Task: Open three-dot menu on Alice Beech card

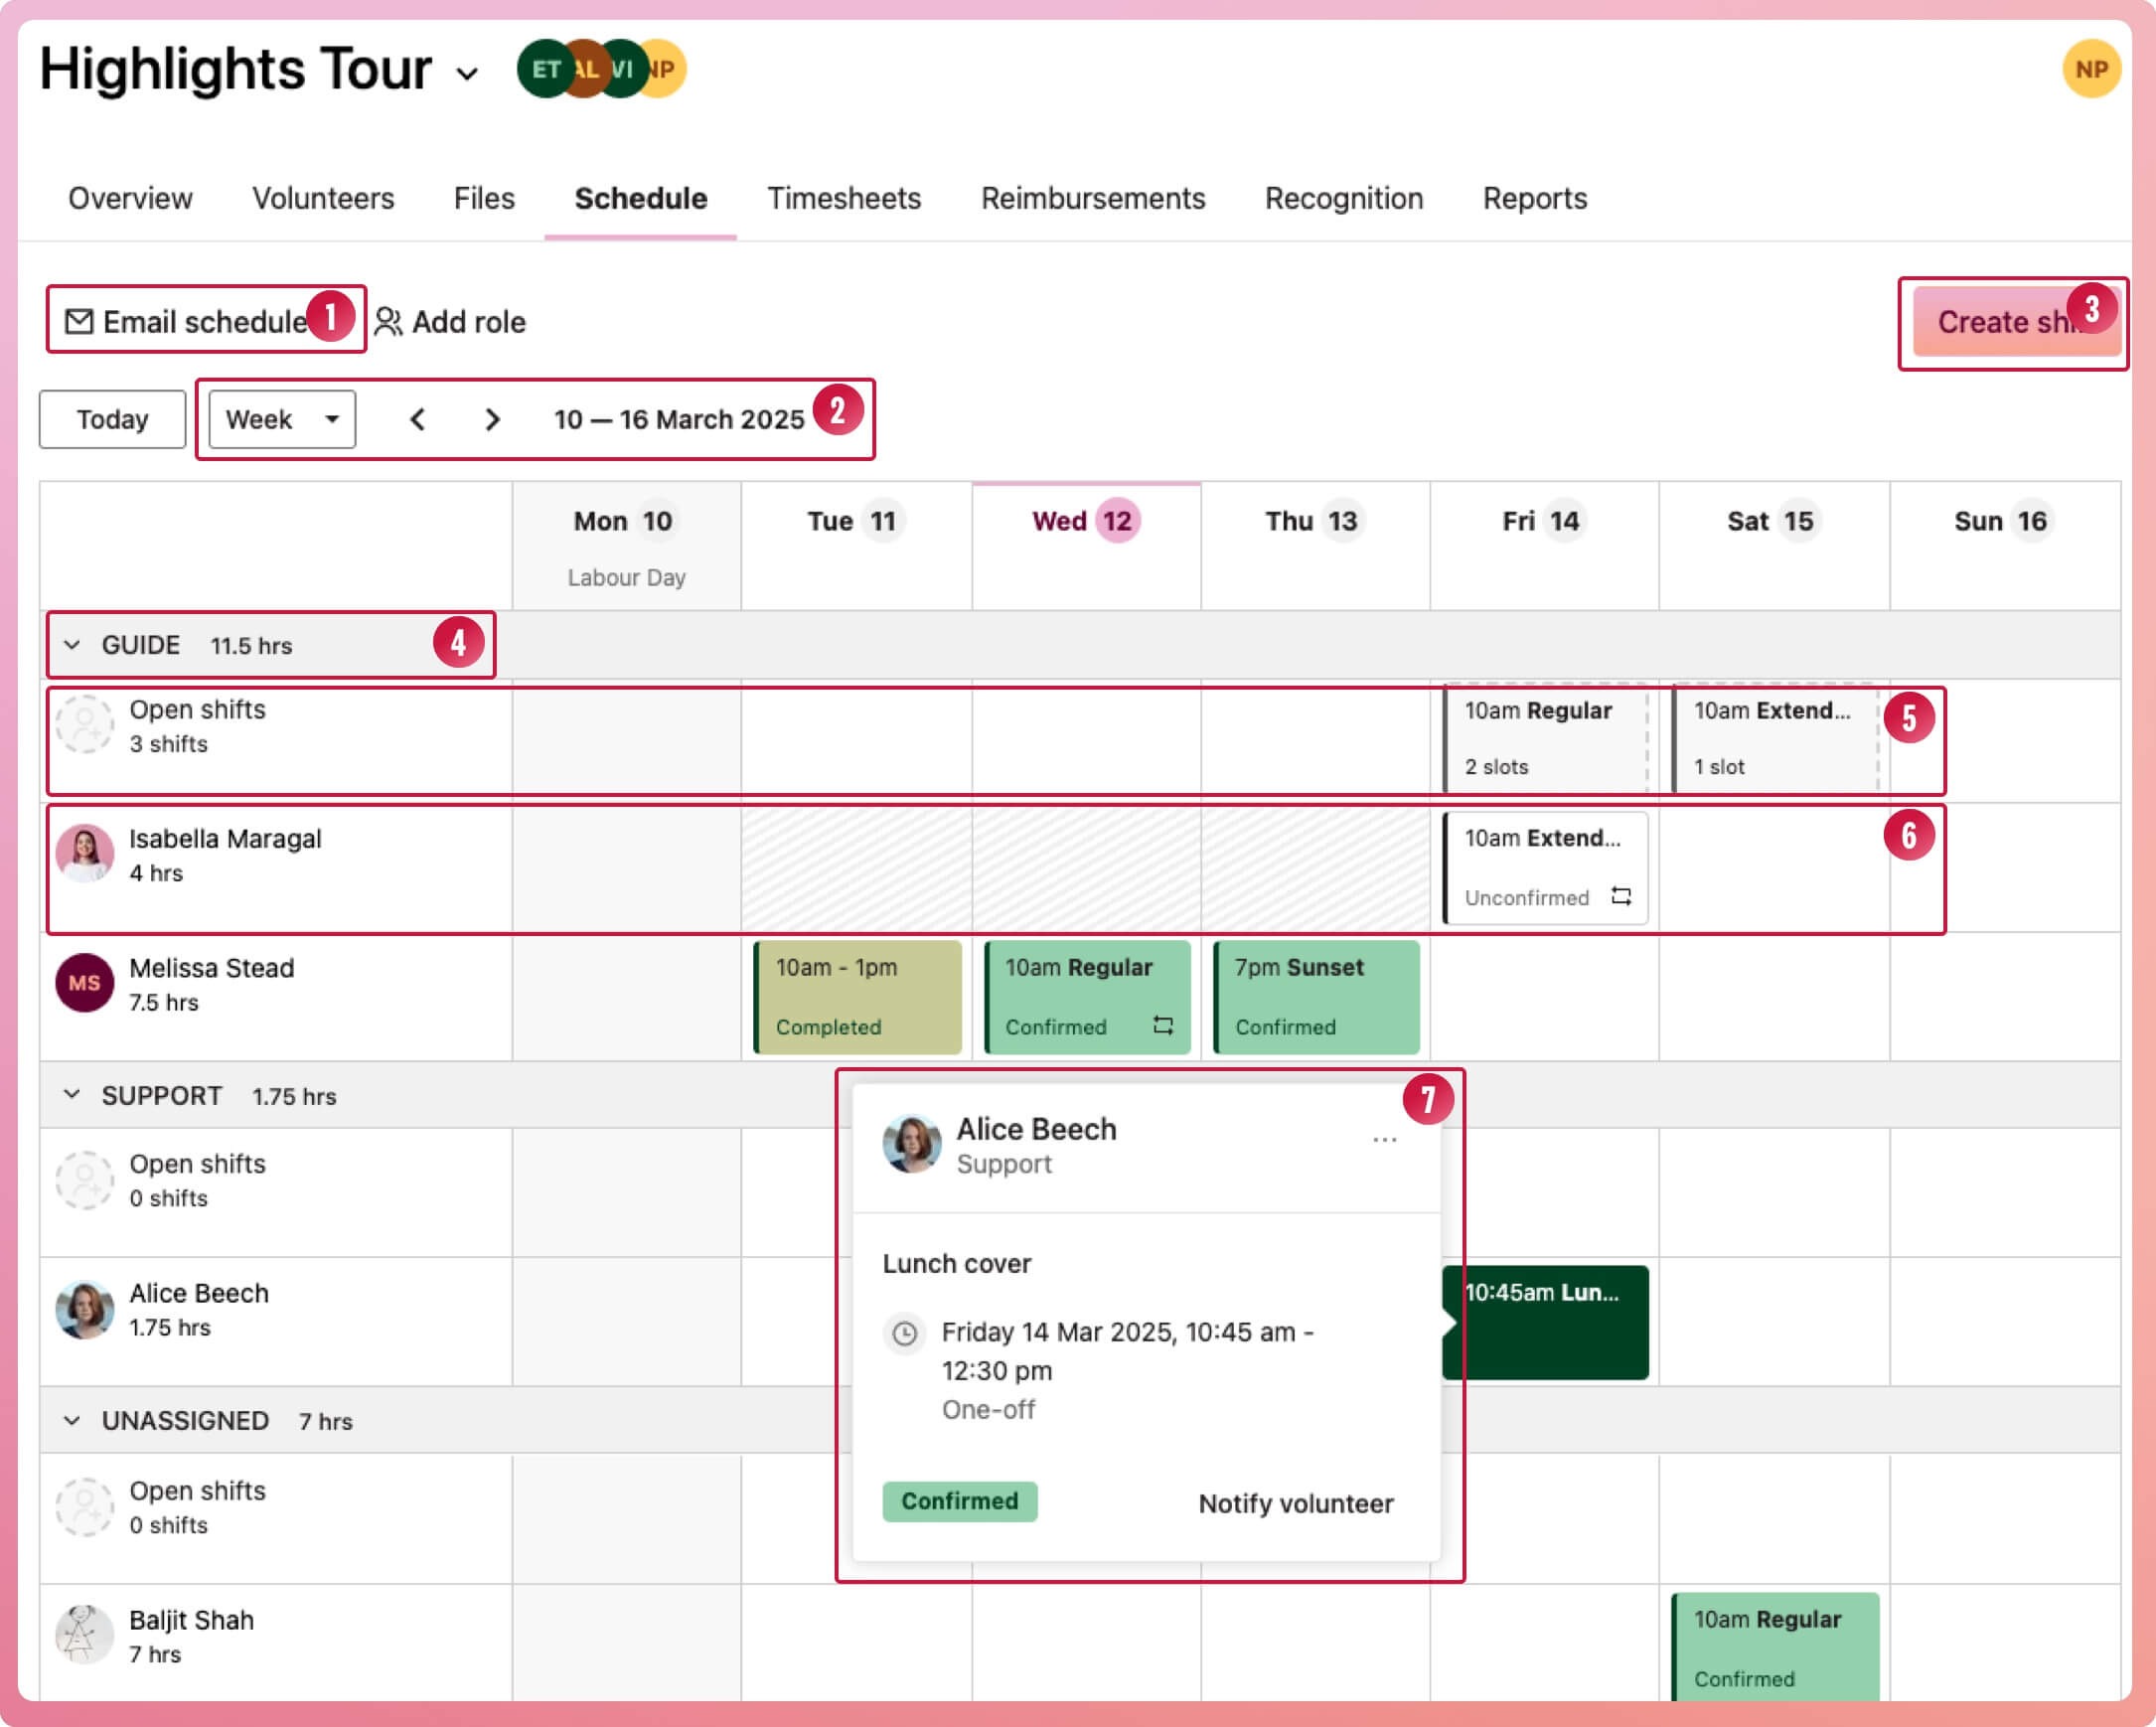Action: pos(1384,1140)
